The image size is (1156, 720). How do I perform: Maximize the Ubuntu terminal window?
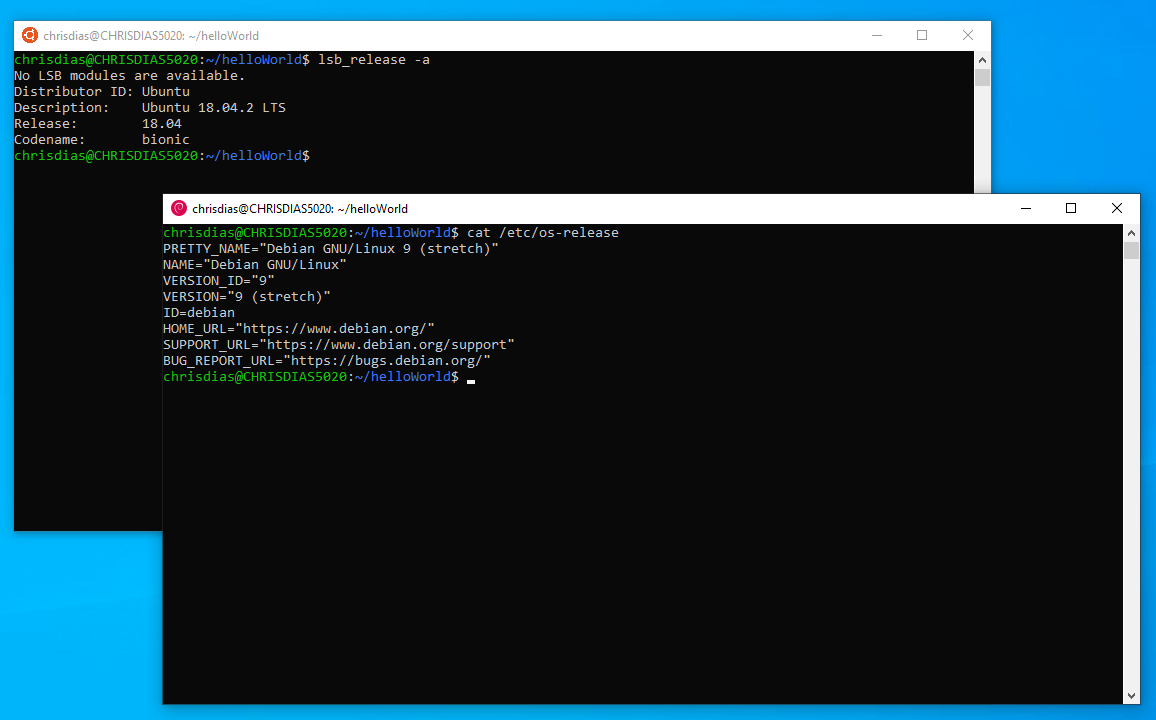point(922,35)
